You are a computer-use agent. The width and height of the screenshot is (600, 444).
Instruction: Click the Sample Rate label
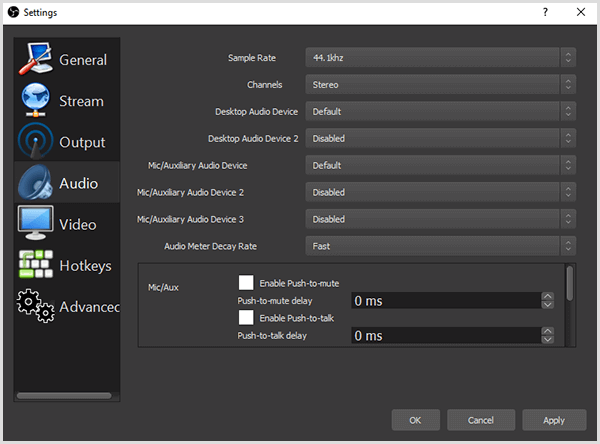(252, 58)
